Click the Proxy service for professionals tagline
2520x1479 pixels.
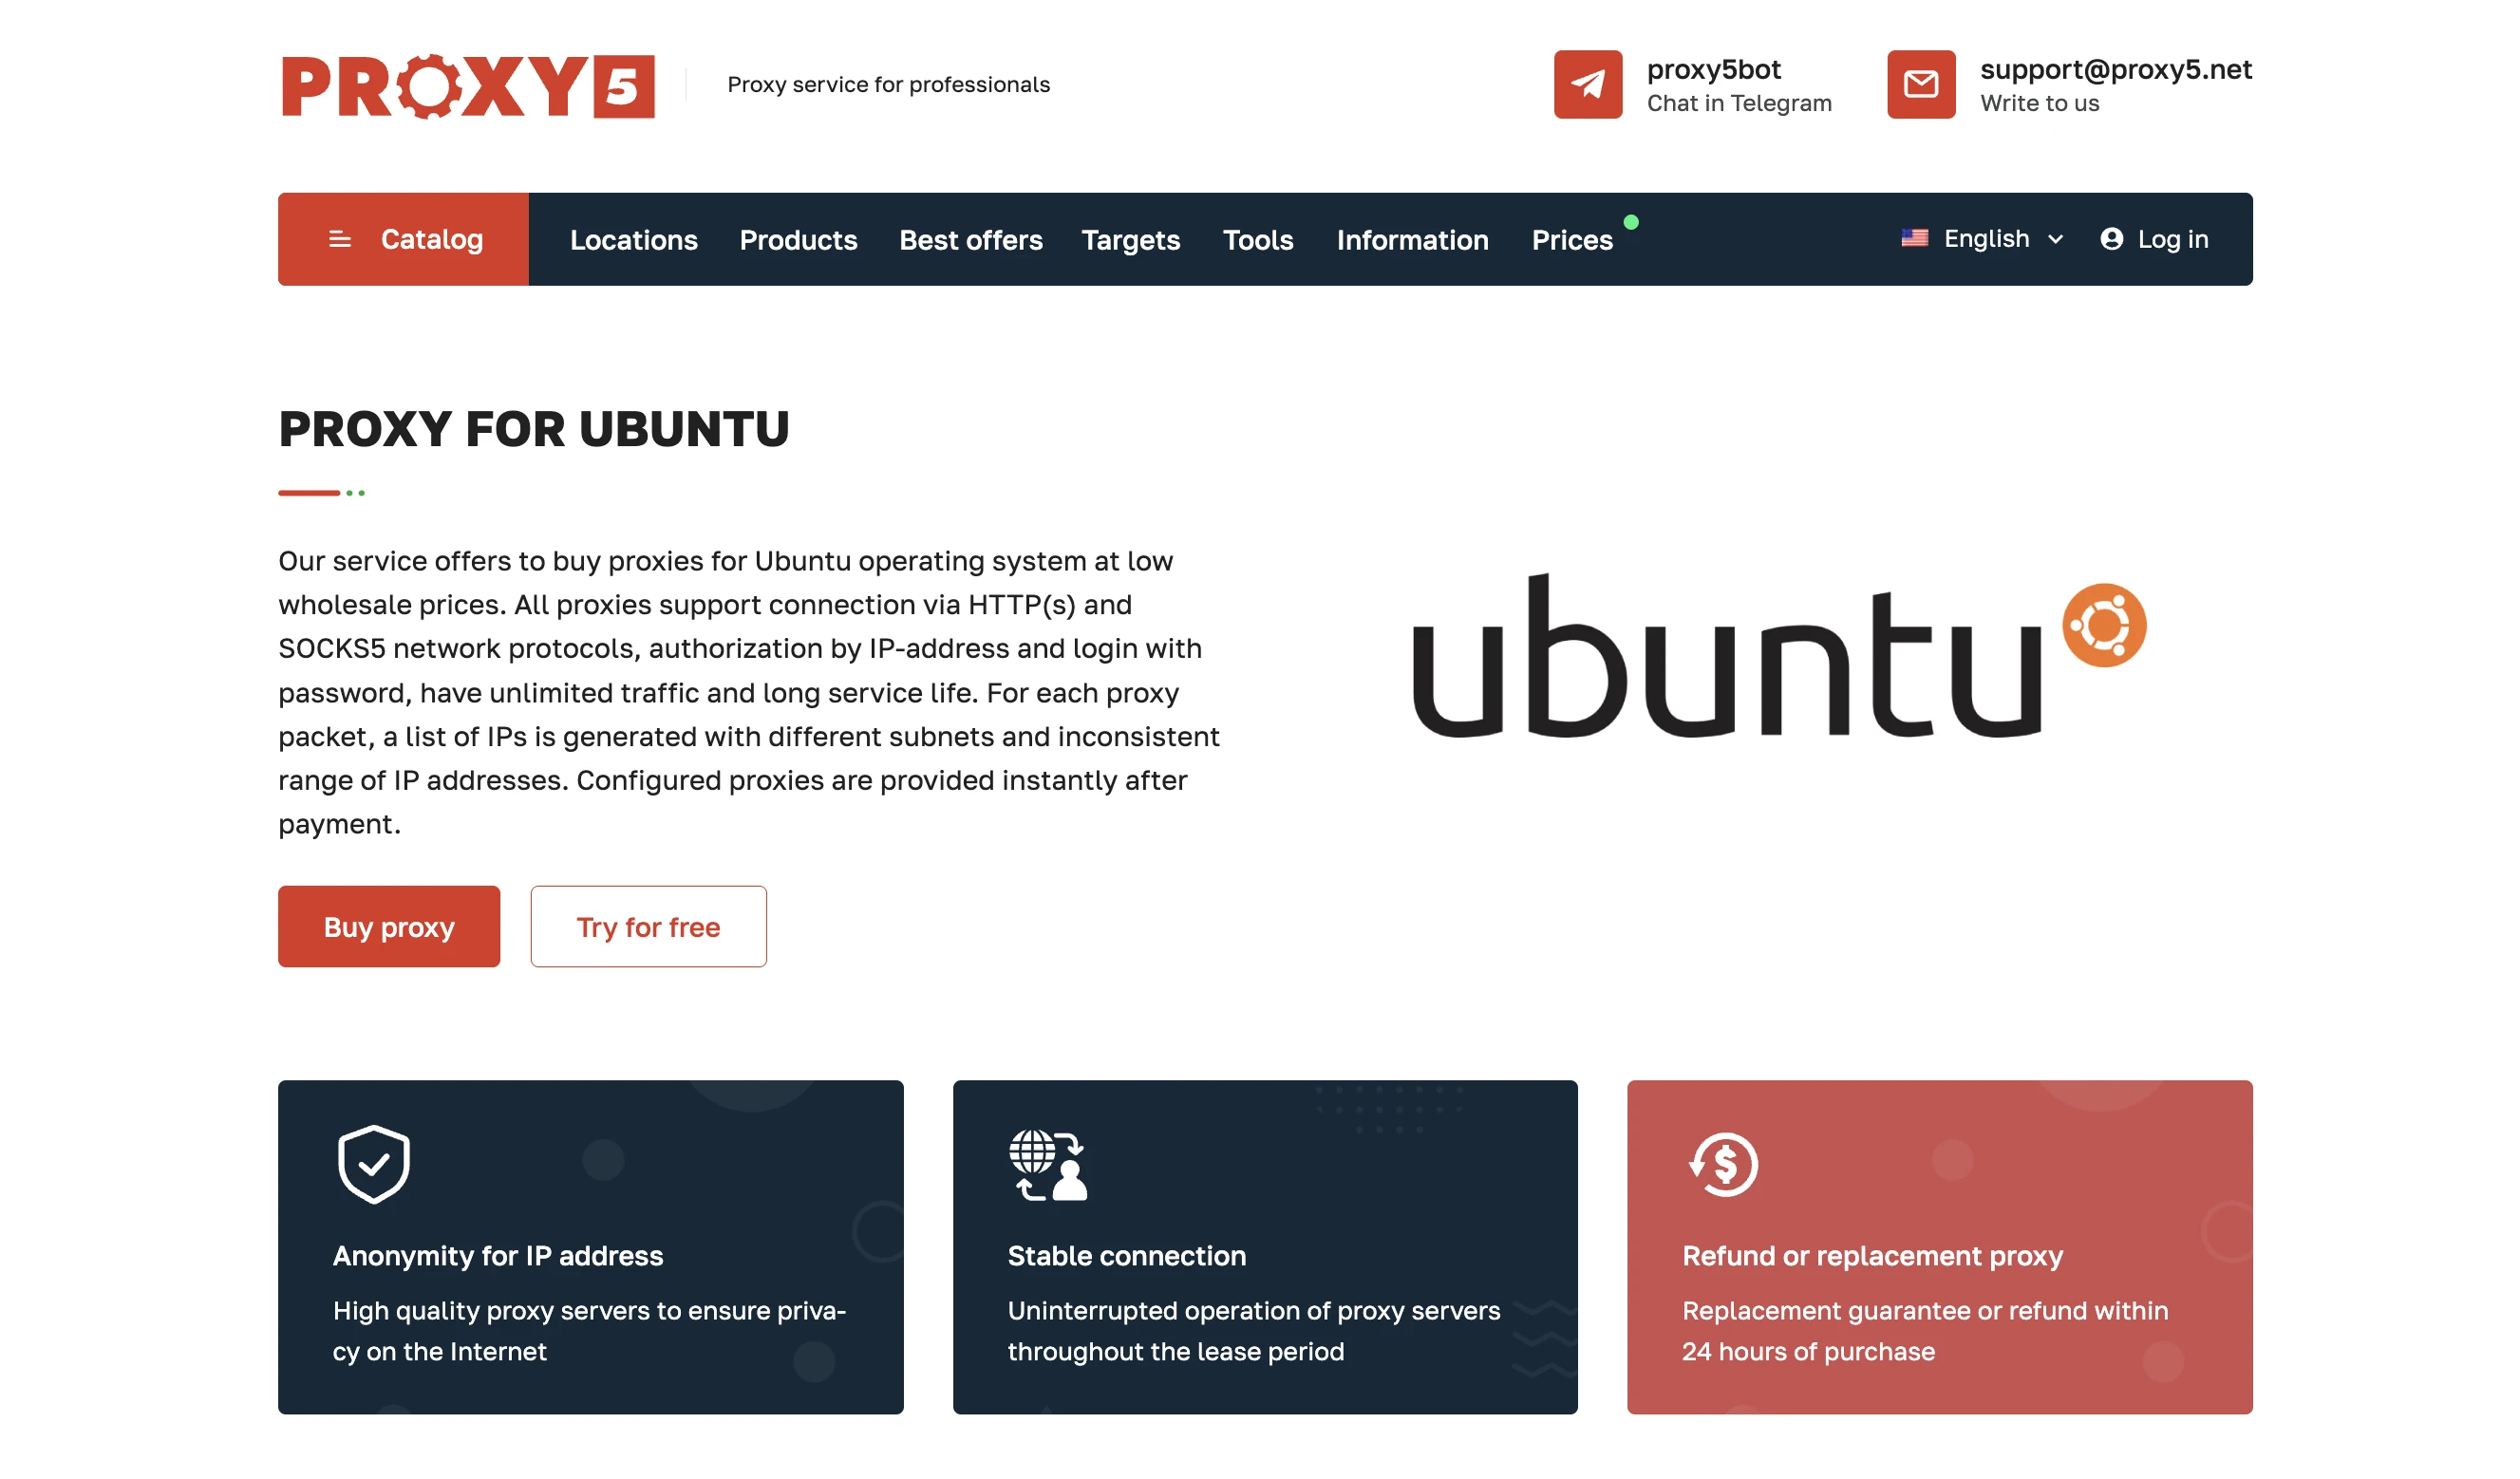[888, 85]
